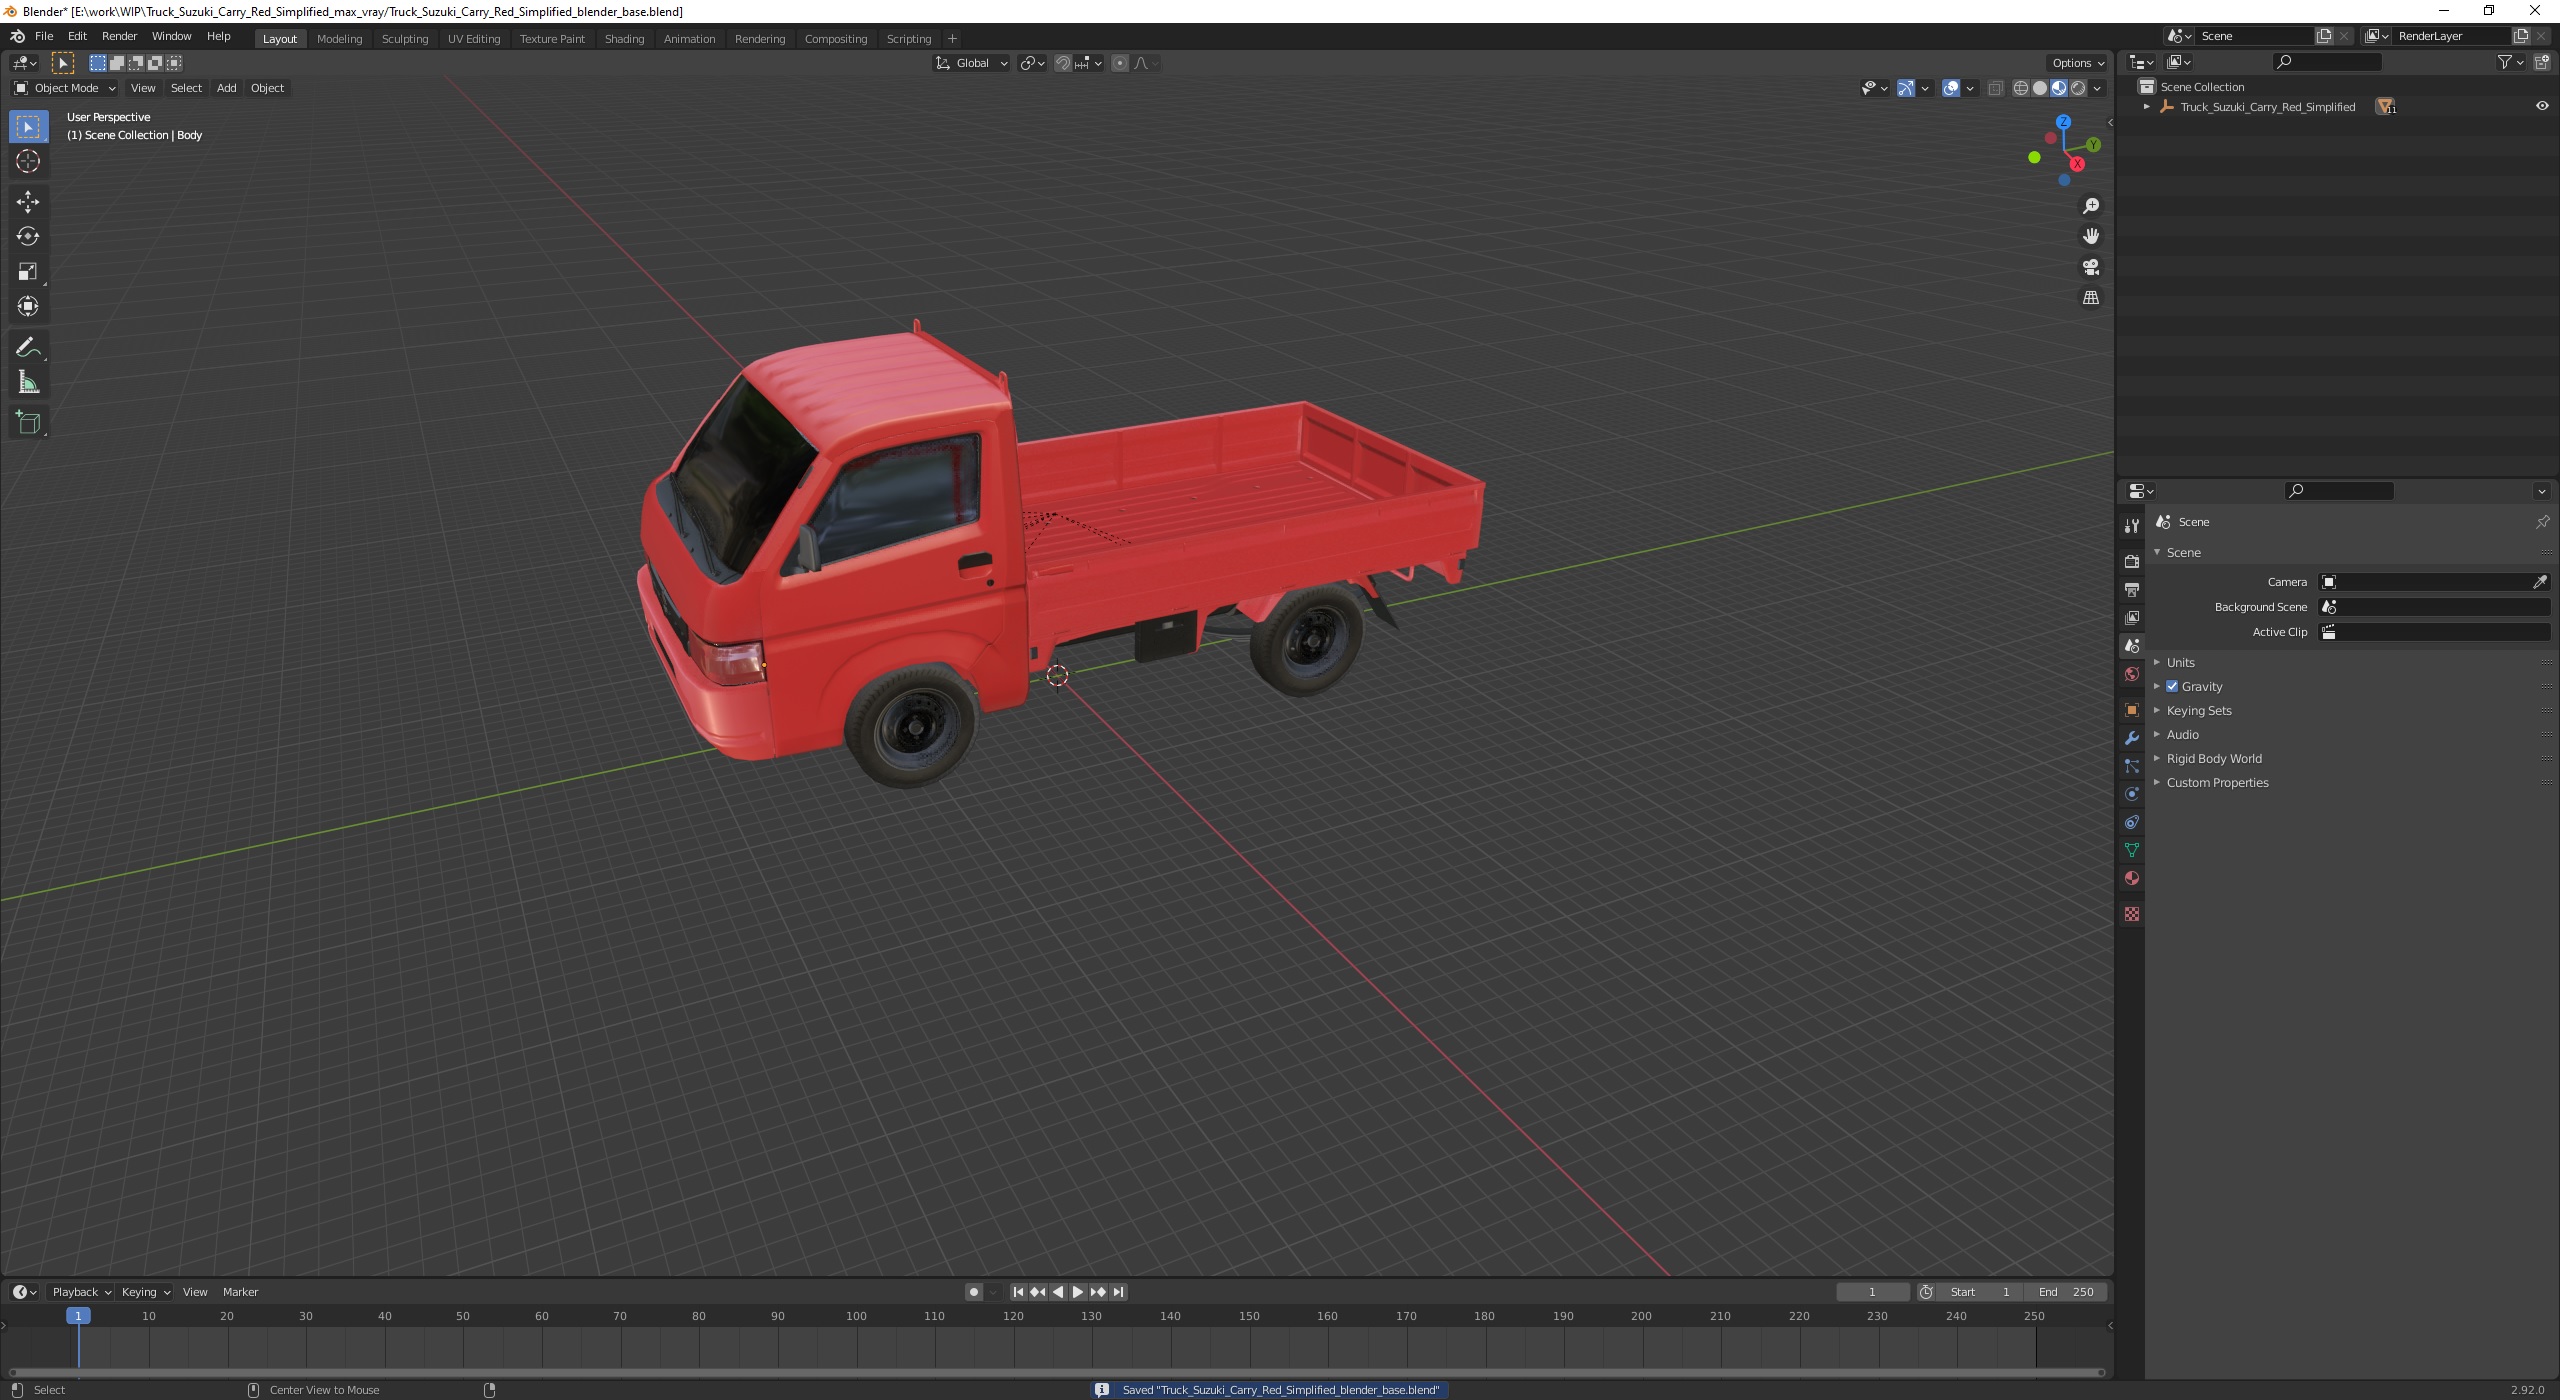Open the Object Data mesh tab
Image resolution: width=2560 pixels, height=1400 pixels.
click(x=2132, y=850)
